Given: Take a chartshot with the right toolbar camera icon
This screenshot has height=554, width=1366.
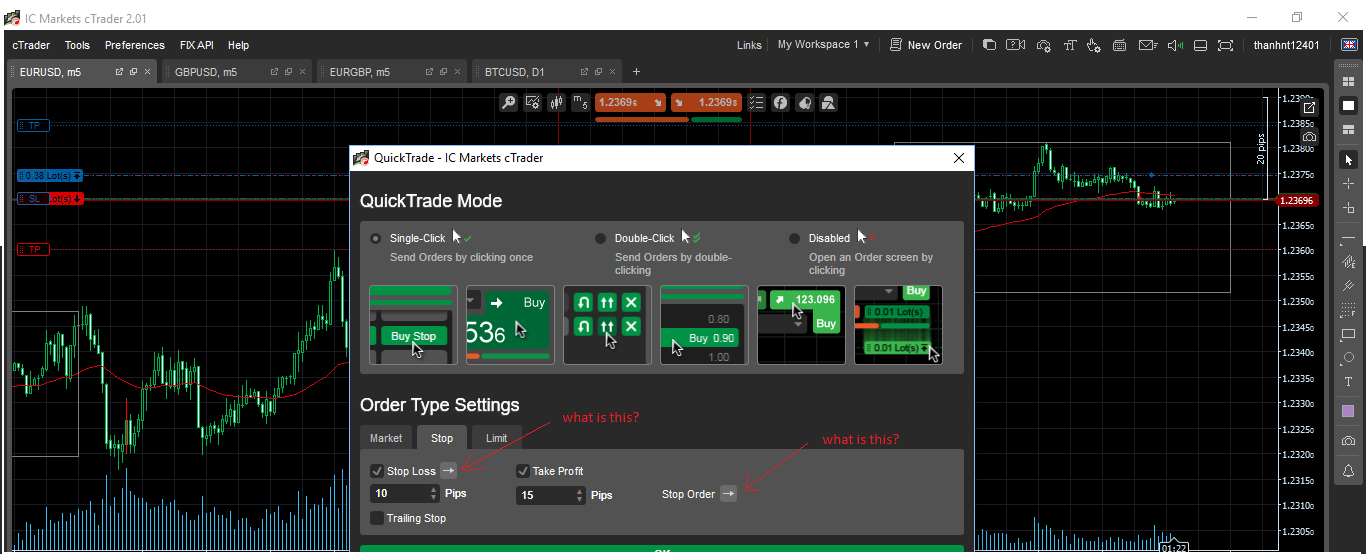Looking at the screenshot, I should [1349, 441].
